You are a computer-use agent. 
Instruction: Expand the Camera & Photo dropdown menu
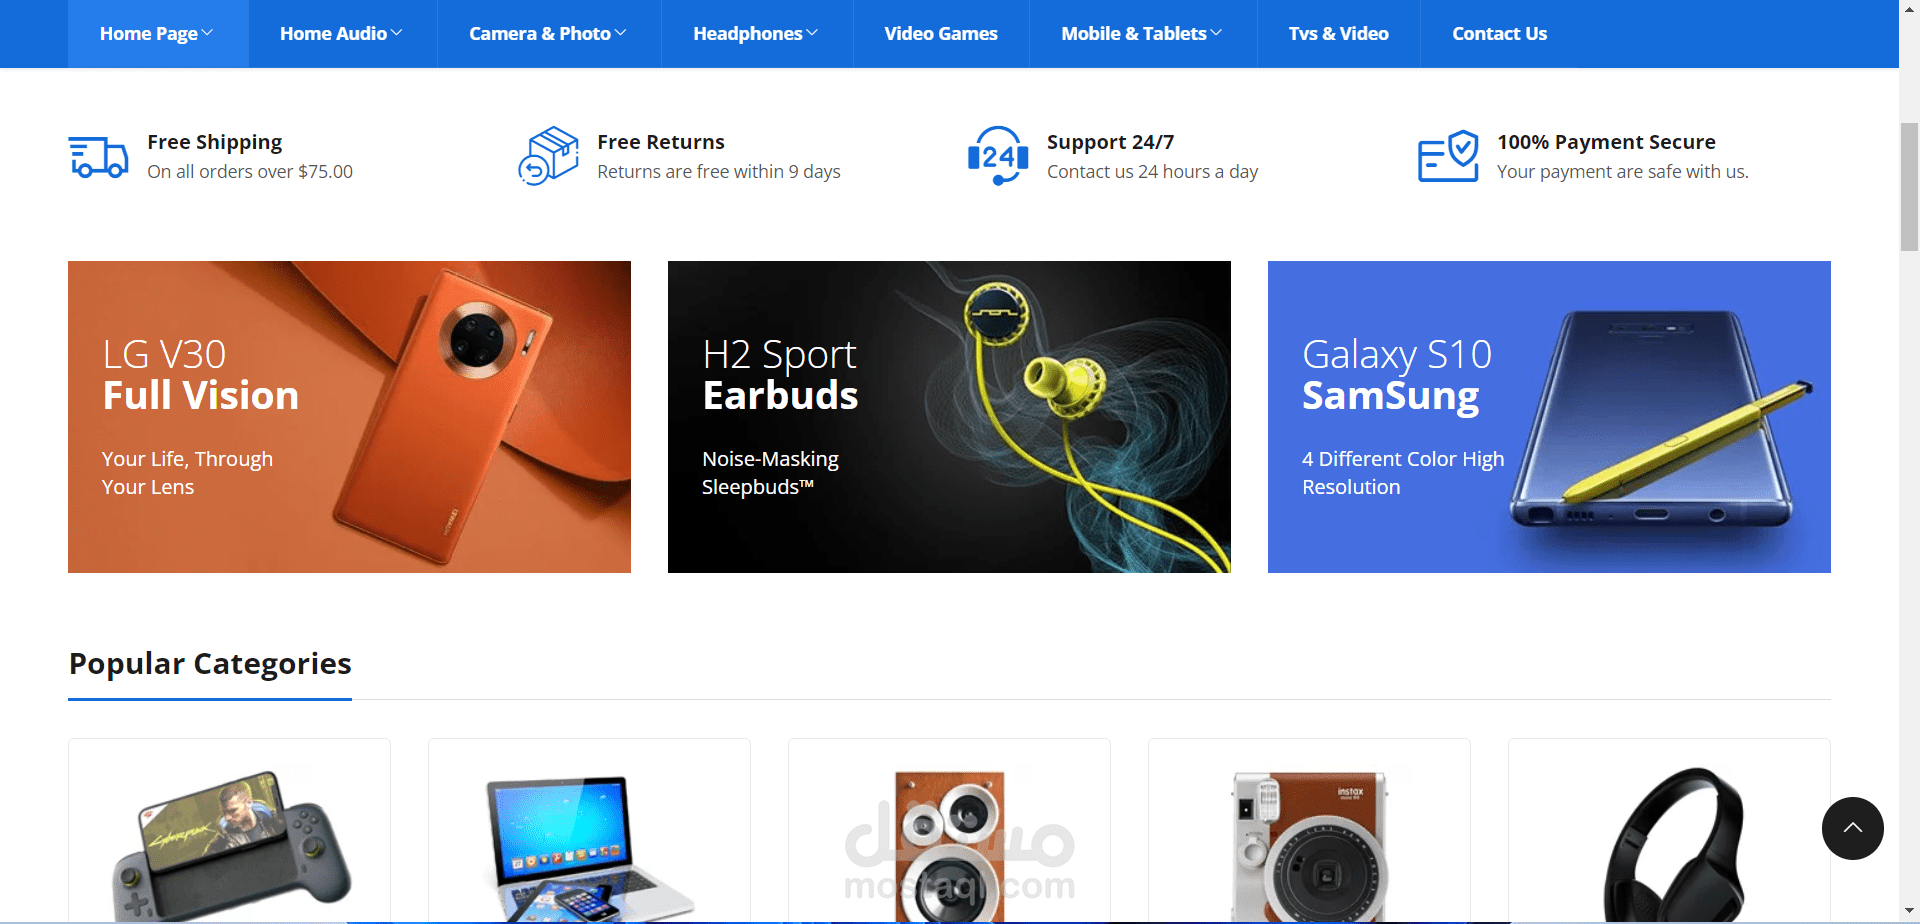point(548,34)
